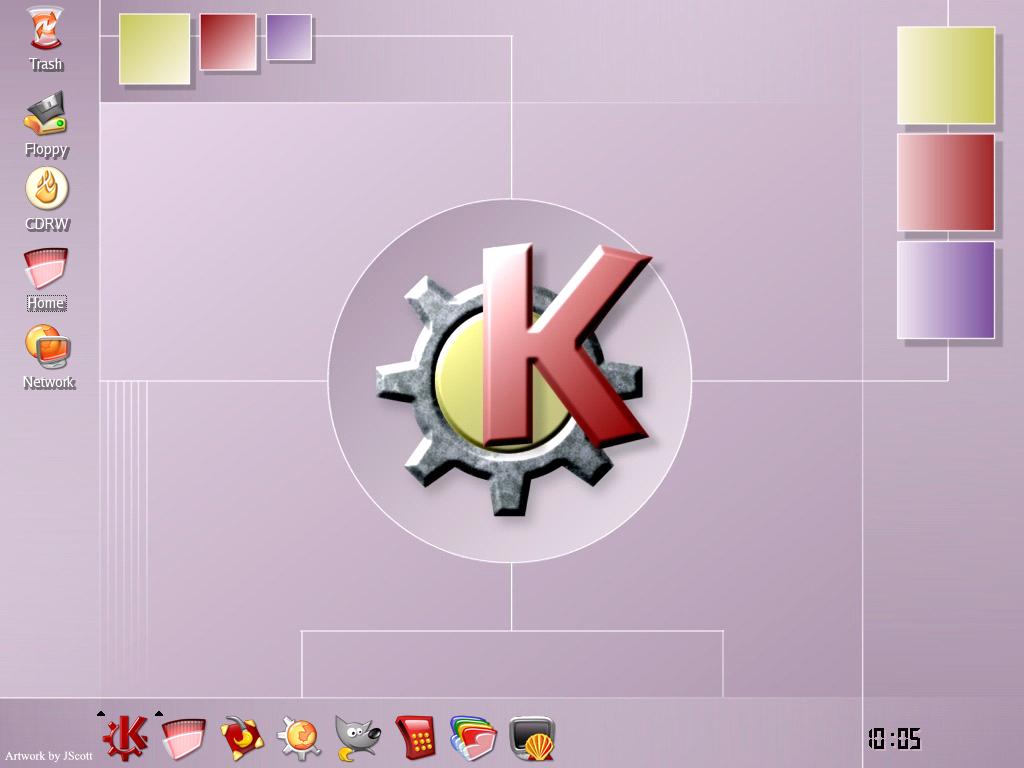
Task: Click the 10:05 panel clock
Action: pyautogui.click(x=894, y=739)
